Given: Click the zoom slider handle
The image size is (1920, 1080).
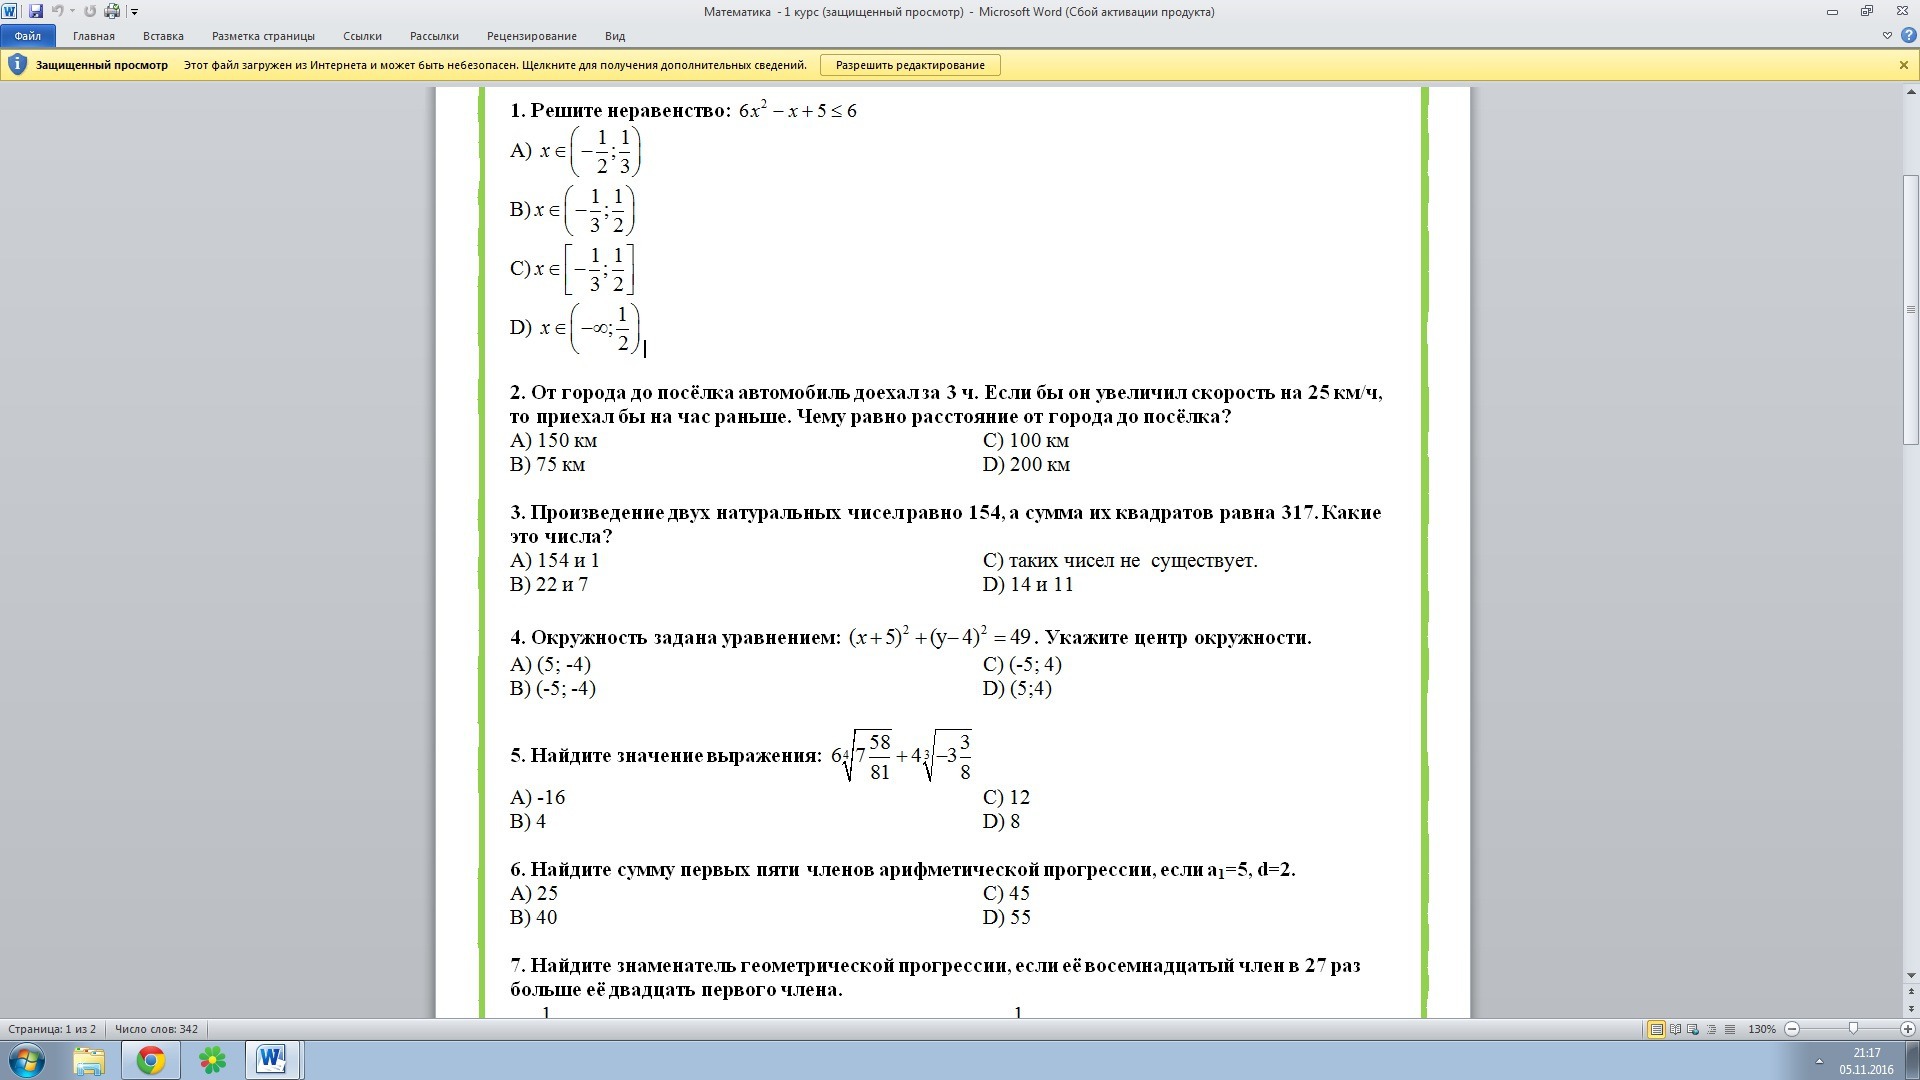Looking at the screenshot, I should [x=1853, y=1029].
